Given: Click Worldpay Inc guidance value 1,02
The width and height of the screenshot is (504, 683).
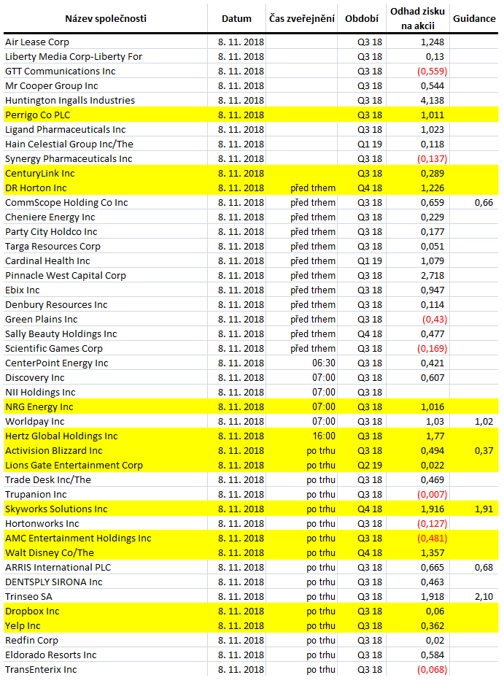Looking at the screenshot, I should click(x=484, y=422).
